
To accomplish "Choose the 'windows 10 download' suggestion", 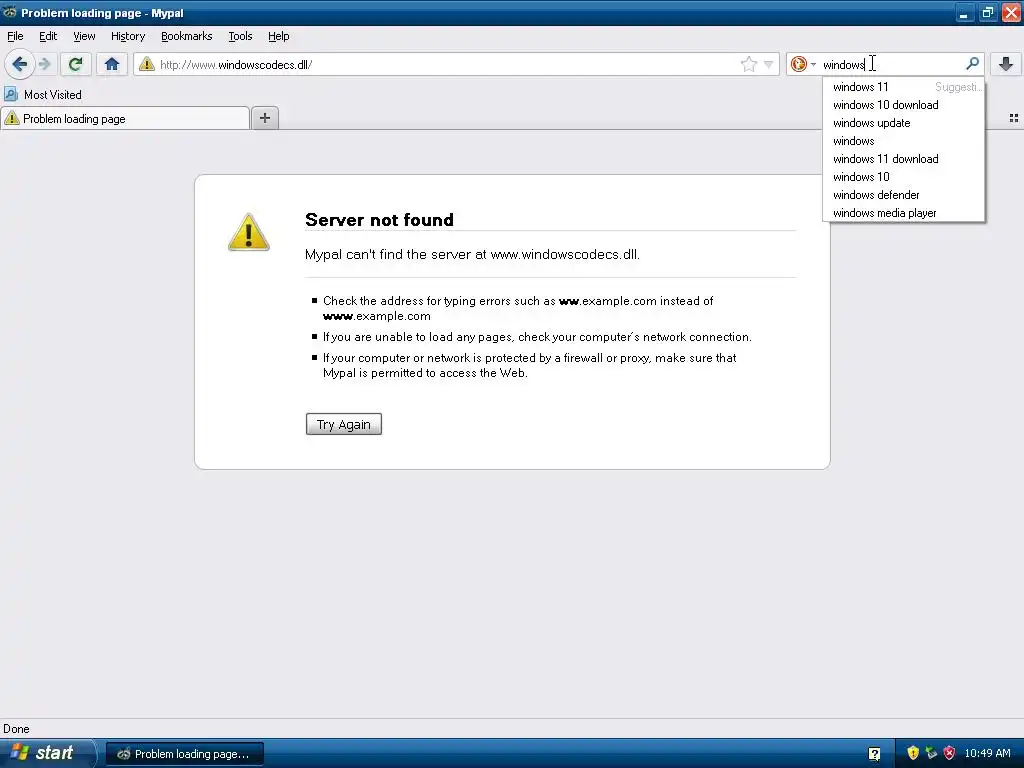I will tap(904, 105).
